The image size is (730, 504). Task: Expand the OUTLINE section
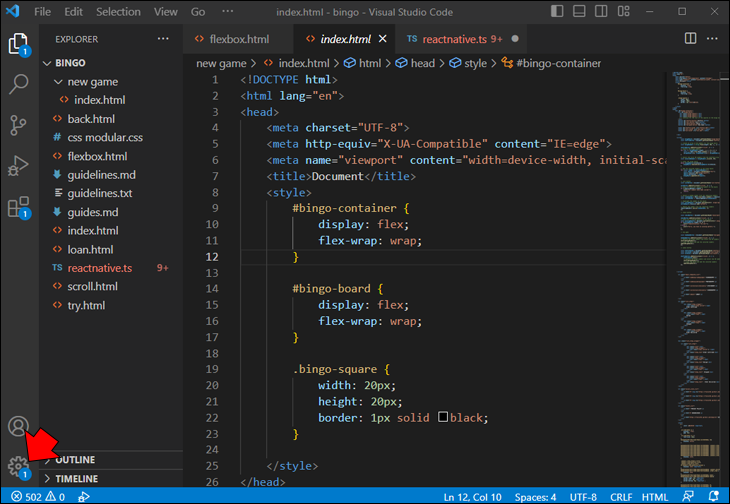(x=74, y=460)
